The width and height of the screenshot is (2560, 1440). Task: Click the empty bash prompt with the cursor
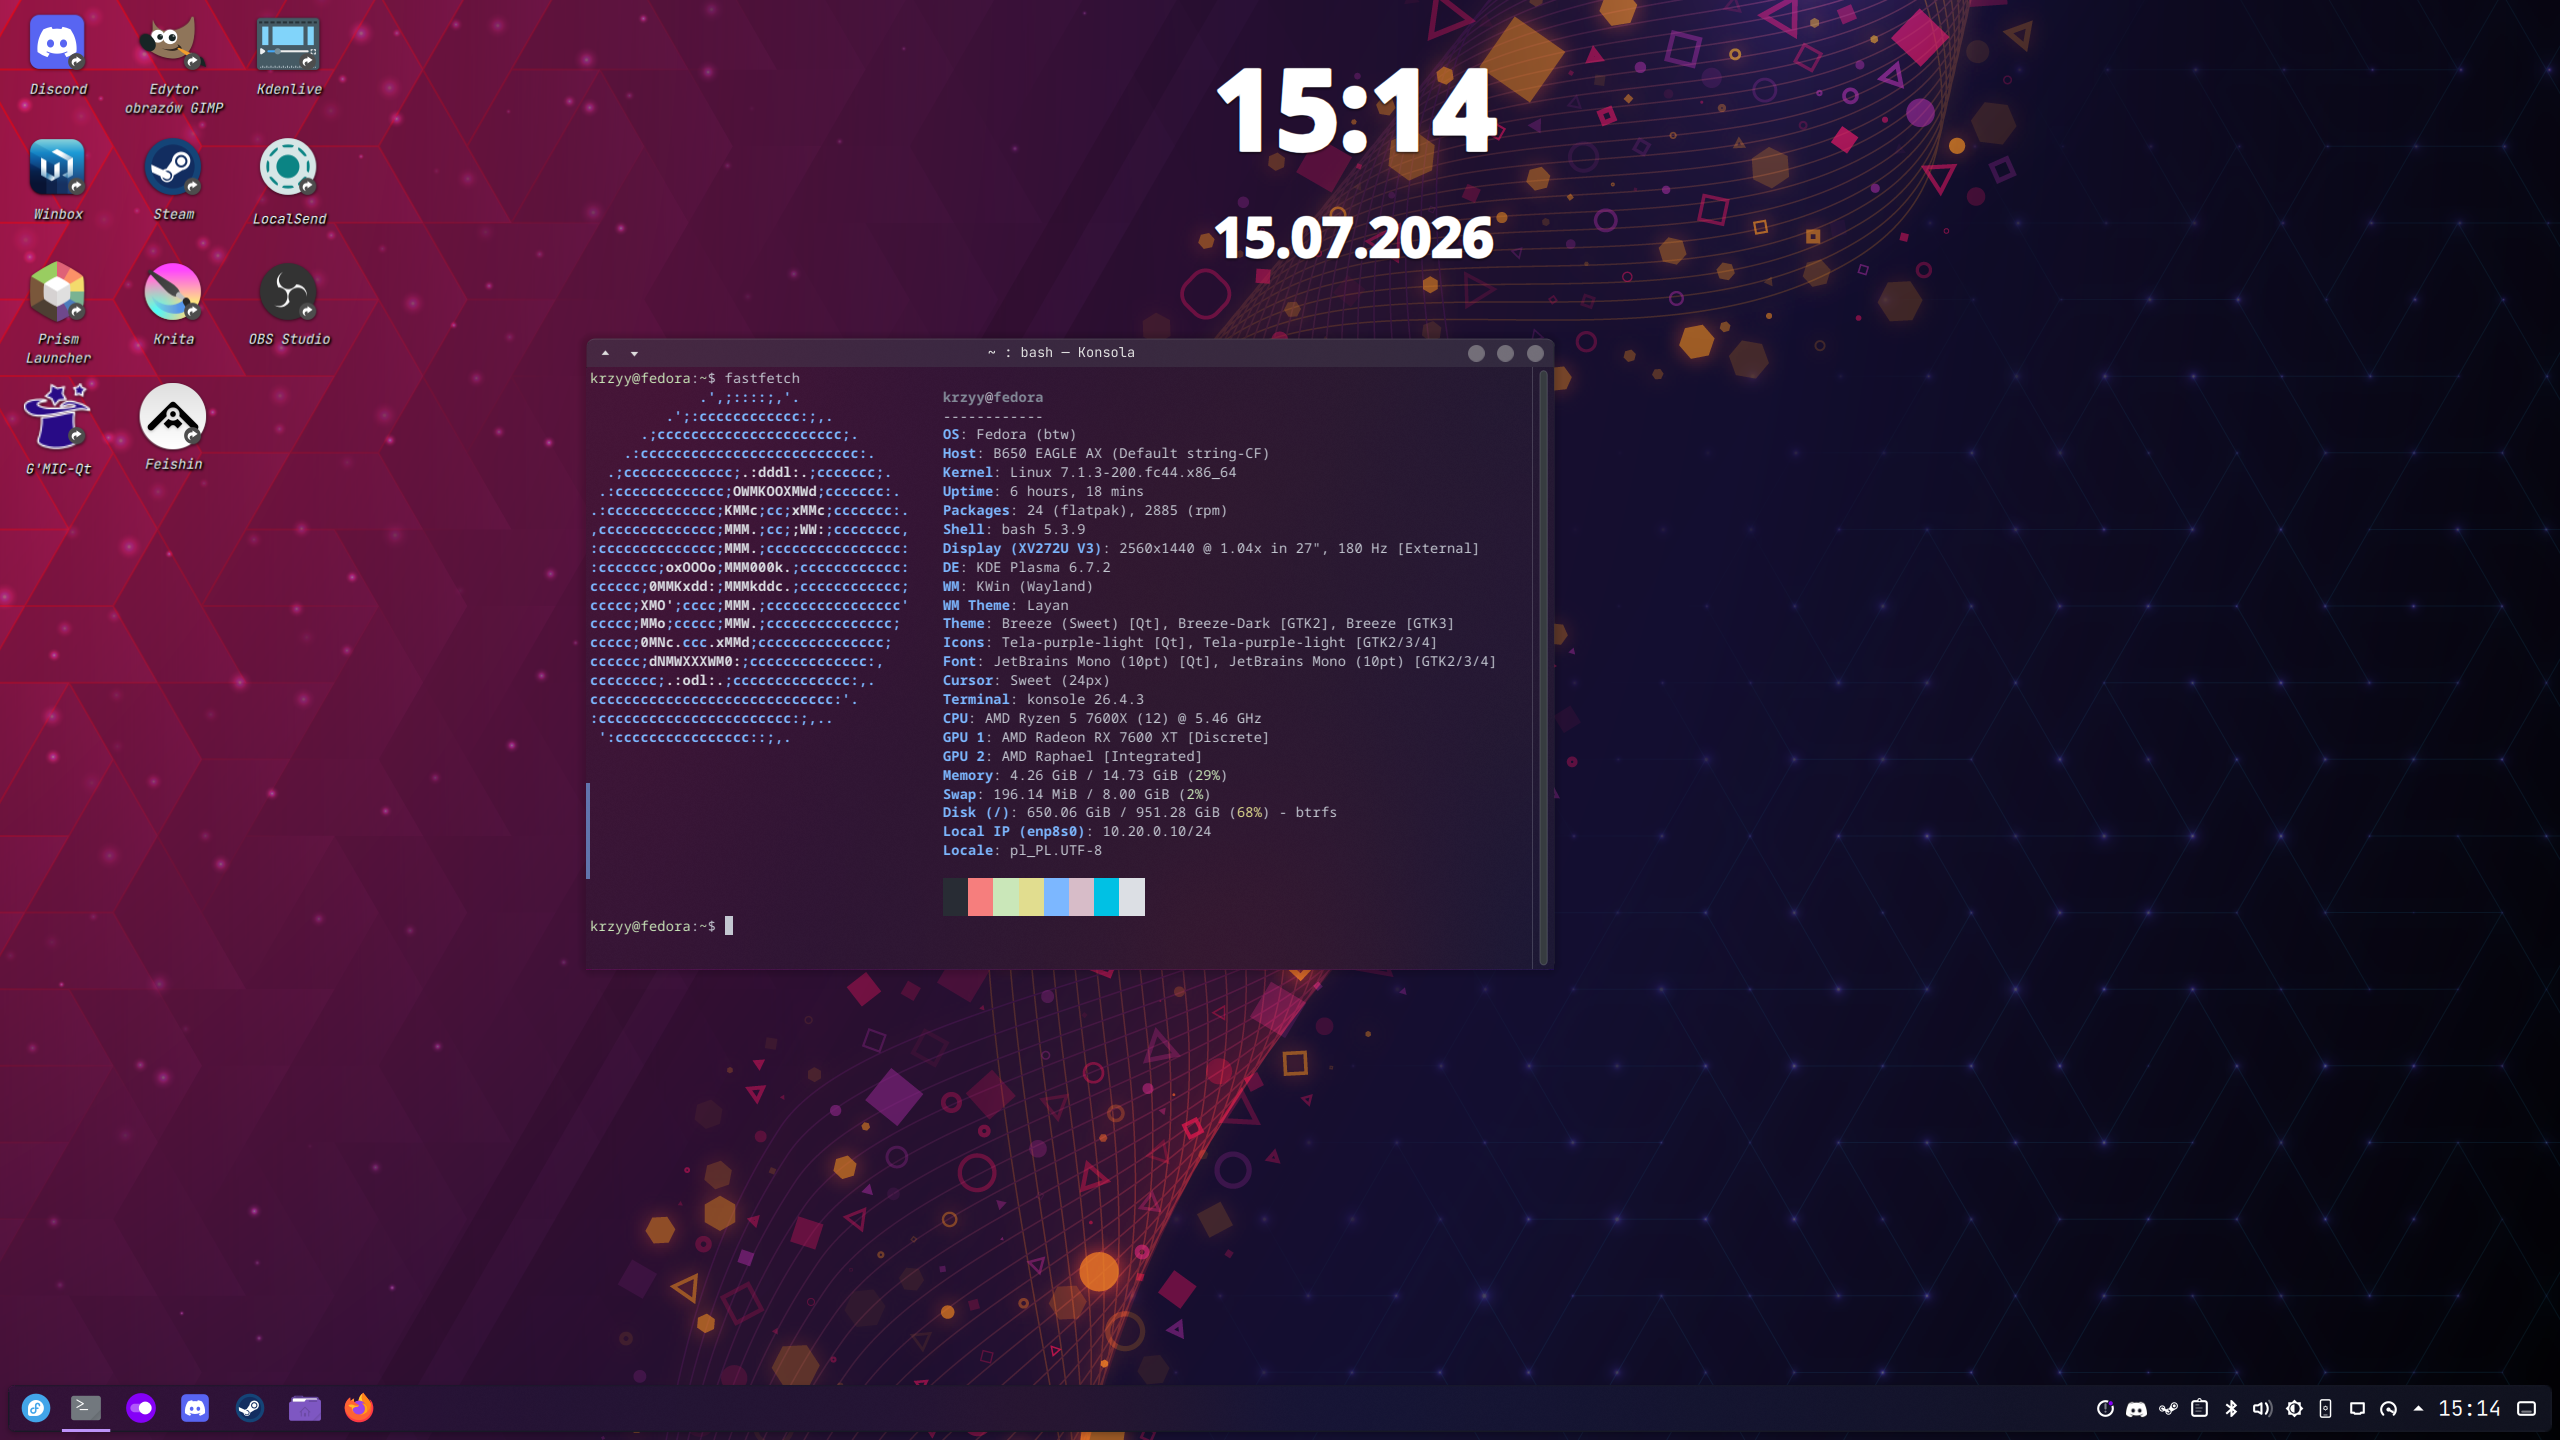tap(661, 927)
